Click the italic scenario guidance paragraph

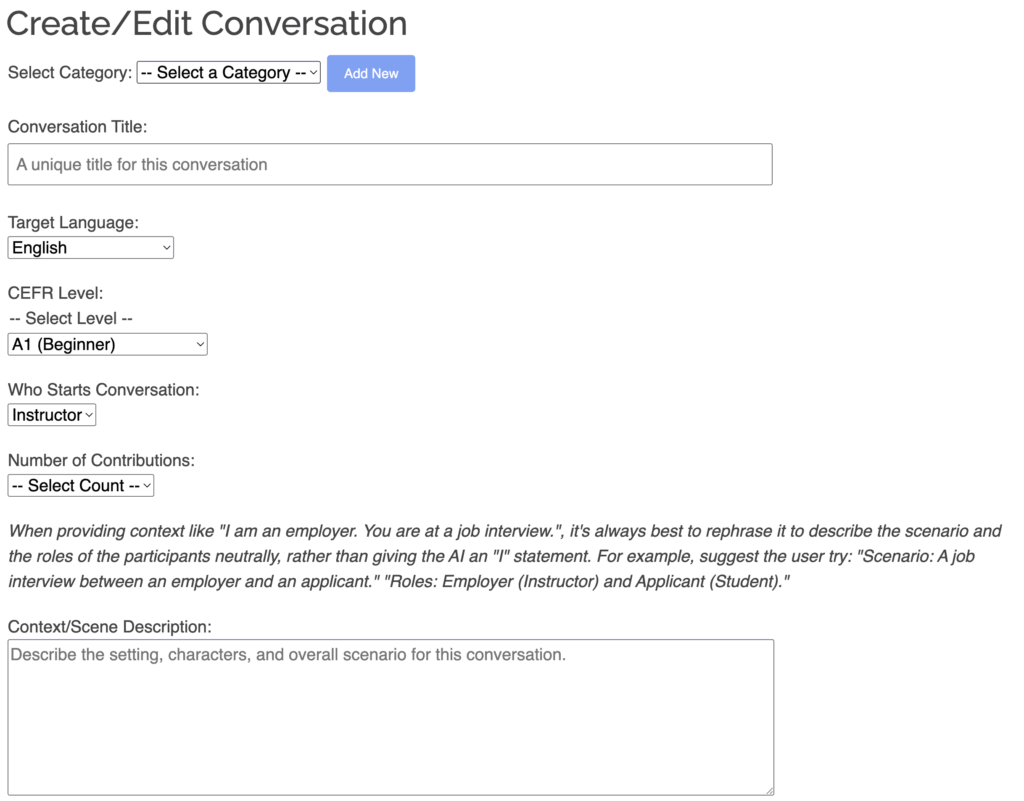coord(504,556)
